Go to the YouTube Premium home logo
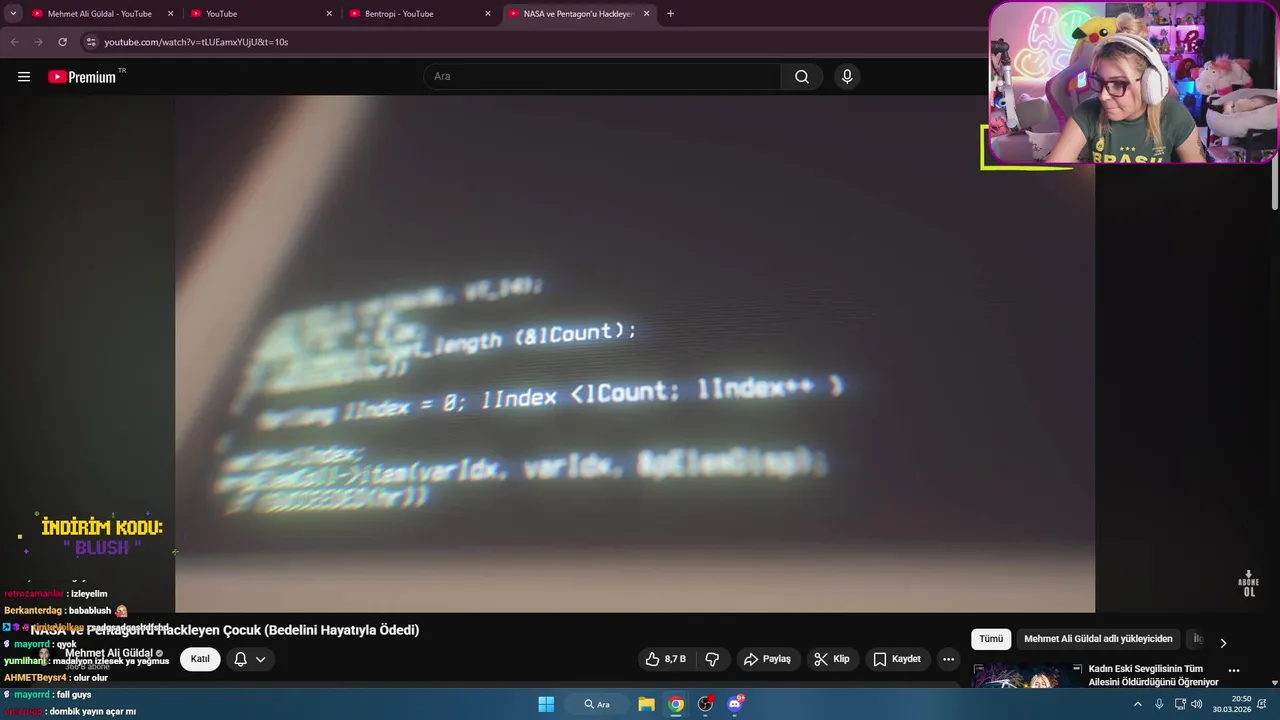The image size is (1280, 720). pos(84,77)
